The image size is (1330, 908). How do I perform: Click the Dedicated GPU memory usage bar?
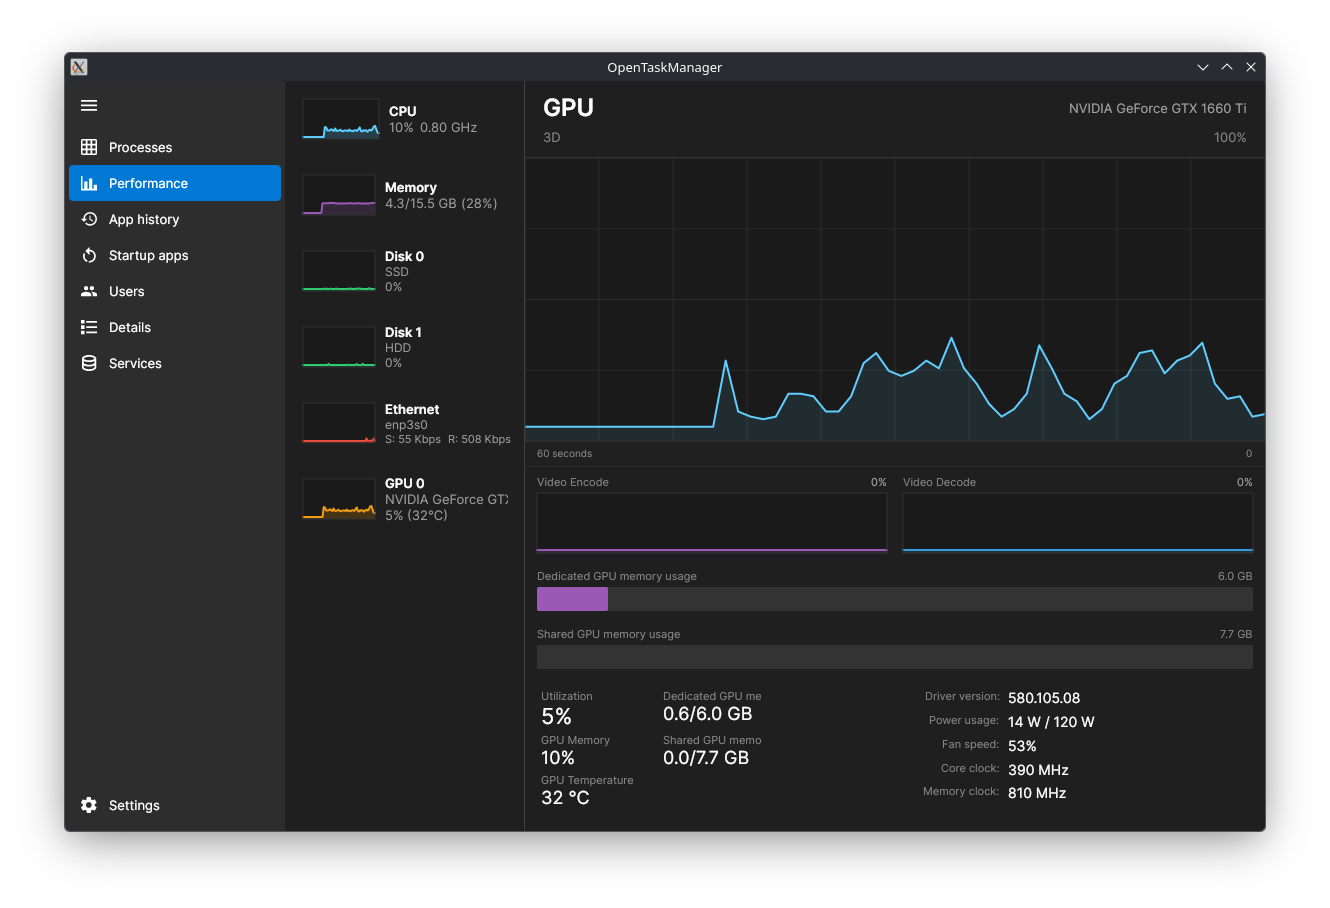tap(894, 598)
